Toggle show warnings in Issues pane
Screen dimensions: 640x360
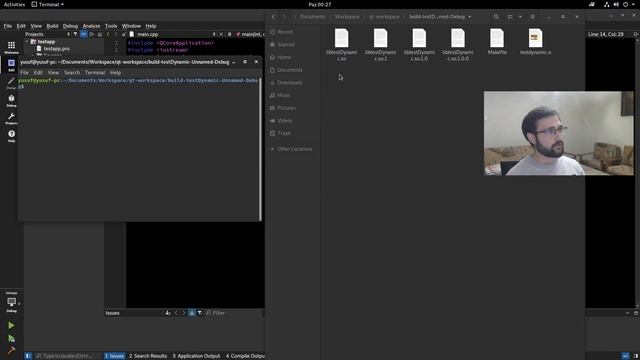pos(191,313)
